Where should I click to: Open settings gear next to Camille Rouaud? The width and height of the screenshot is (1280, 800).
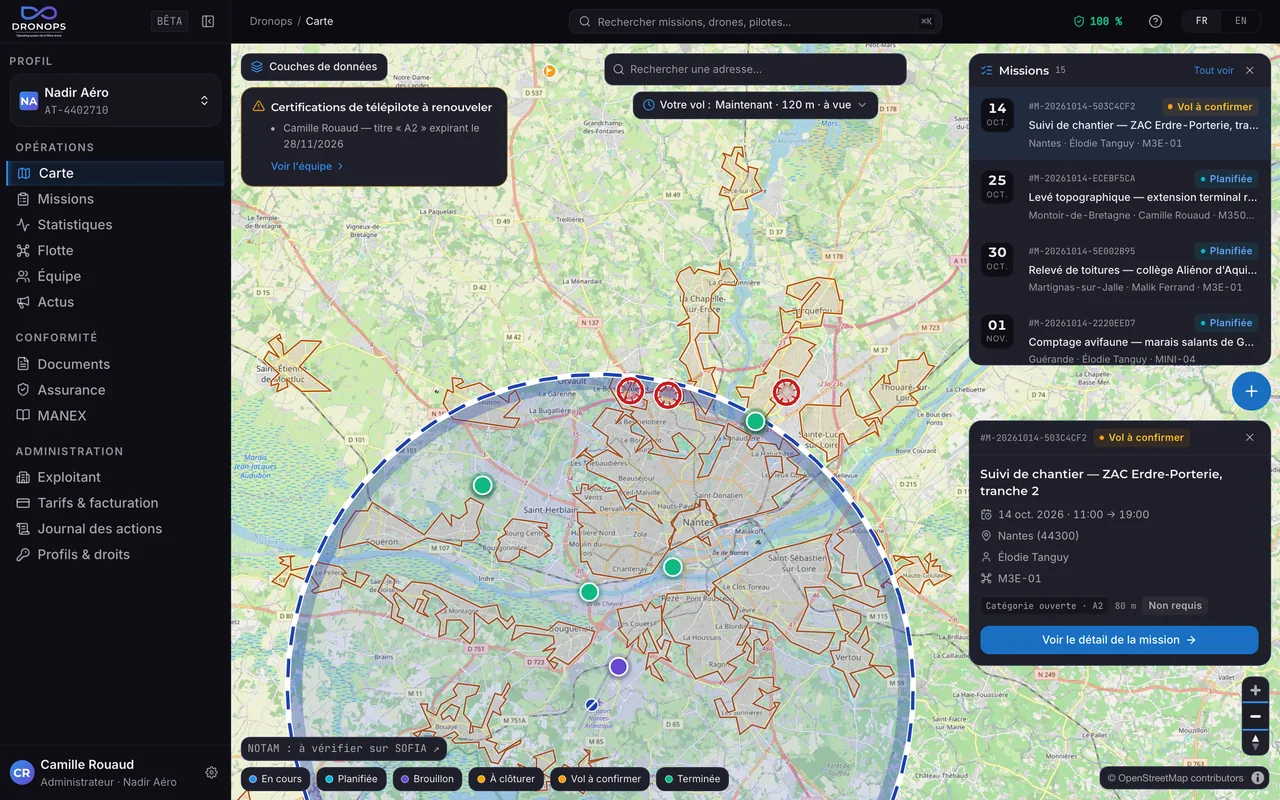pyautogui.click(x=211, y=772)
